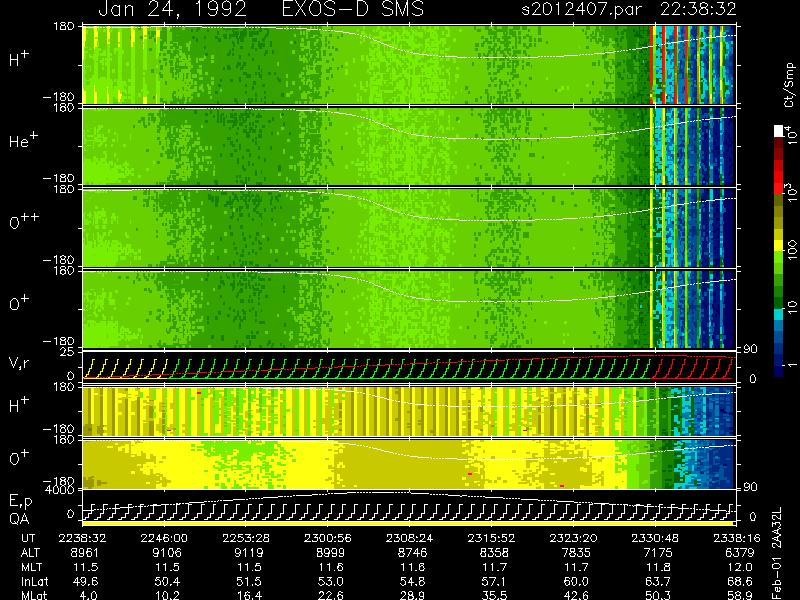
Task: Click the header time '22:38:32'
Action: tap(698, 9)
